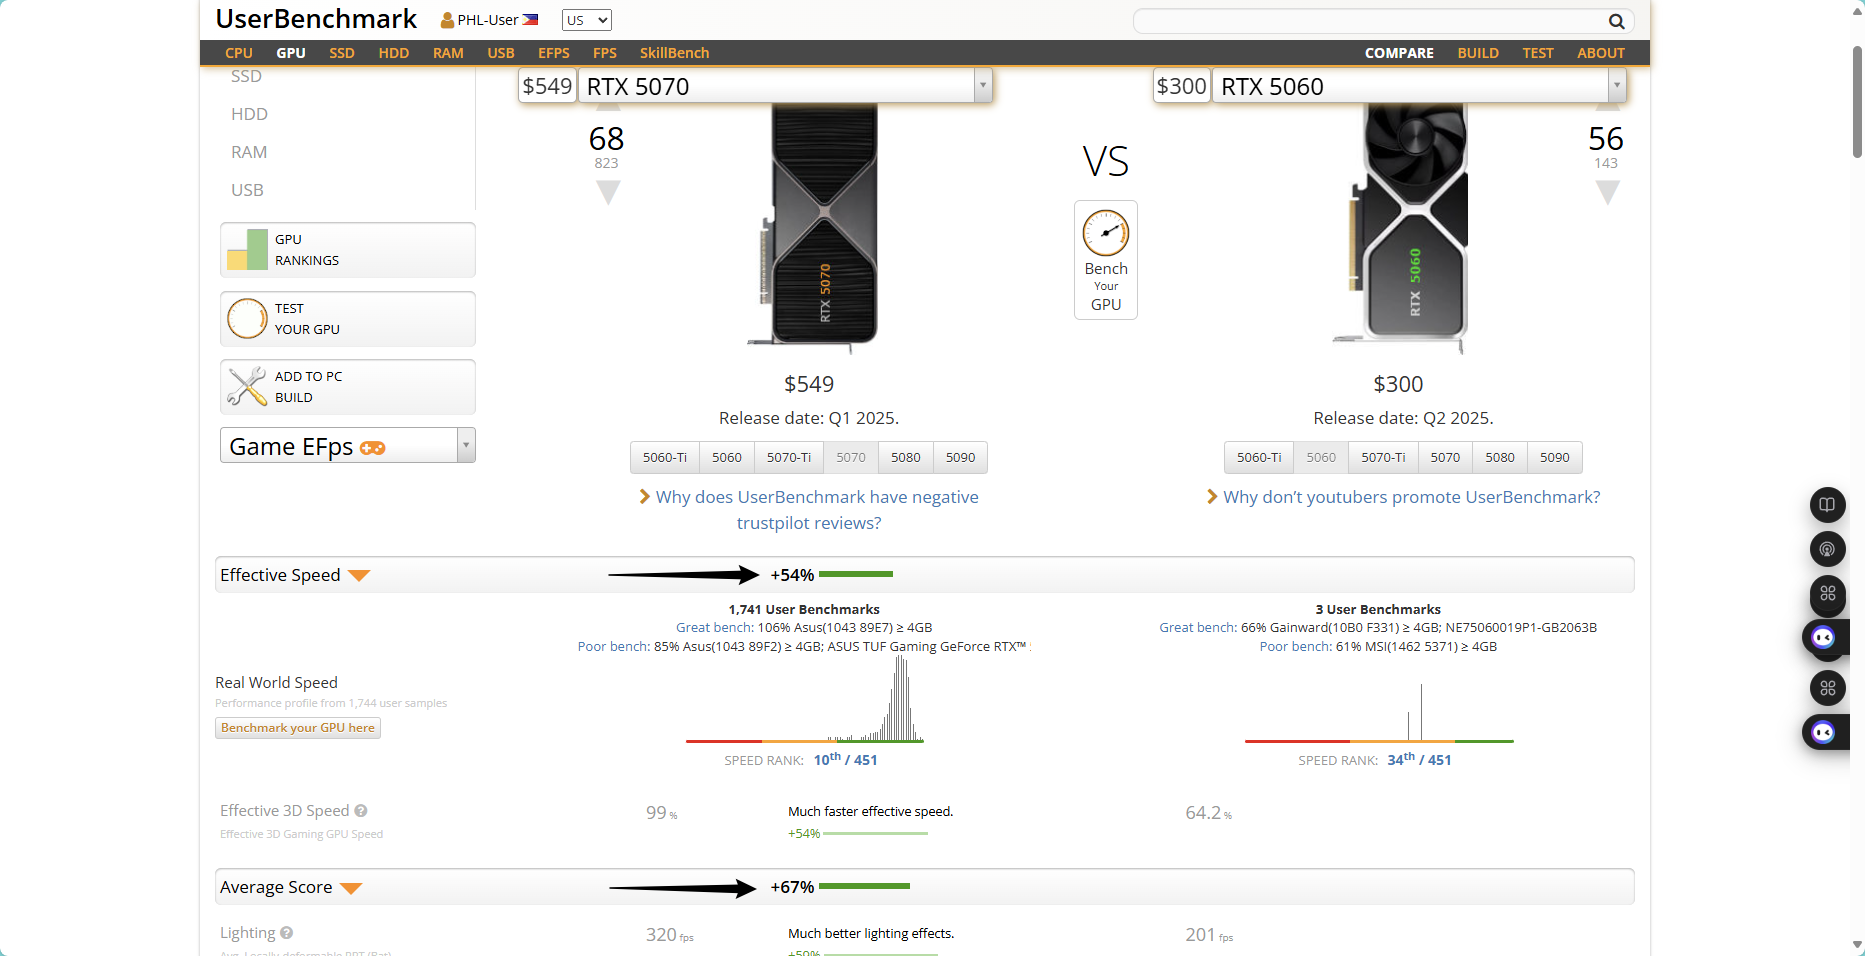Click the $549 price box for RTX 5070
Viewport: 1865px width, 956px height.
[547, 86]
